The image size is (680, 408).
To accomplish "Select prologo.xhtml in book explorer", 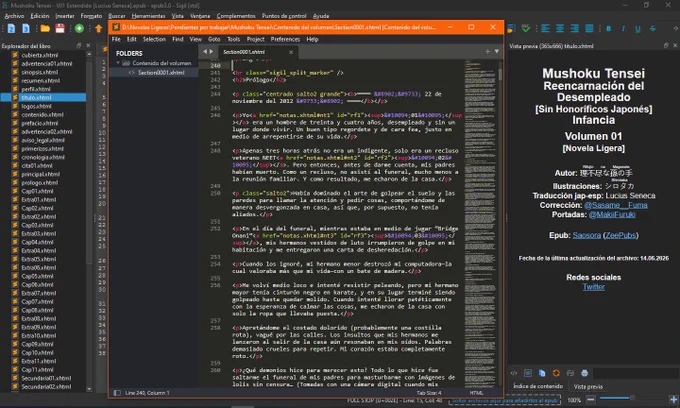I will tap(39, 183).
